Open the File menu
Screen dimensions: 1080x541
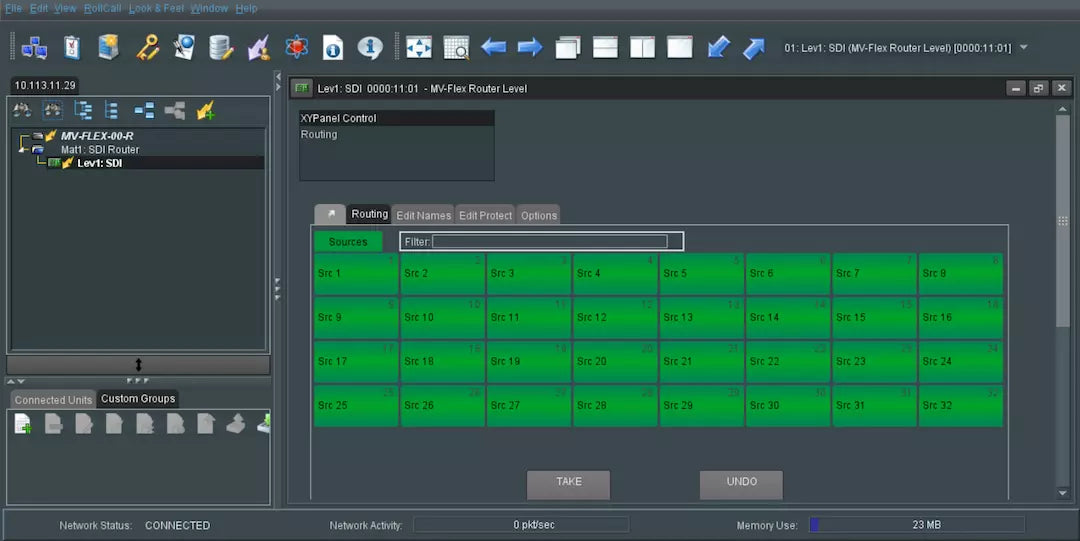[14, 8]
